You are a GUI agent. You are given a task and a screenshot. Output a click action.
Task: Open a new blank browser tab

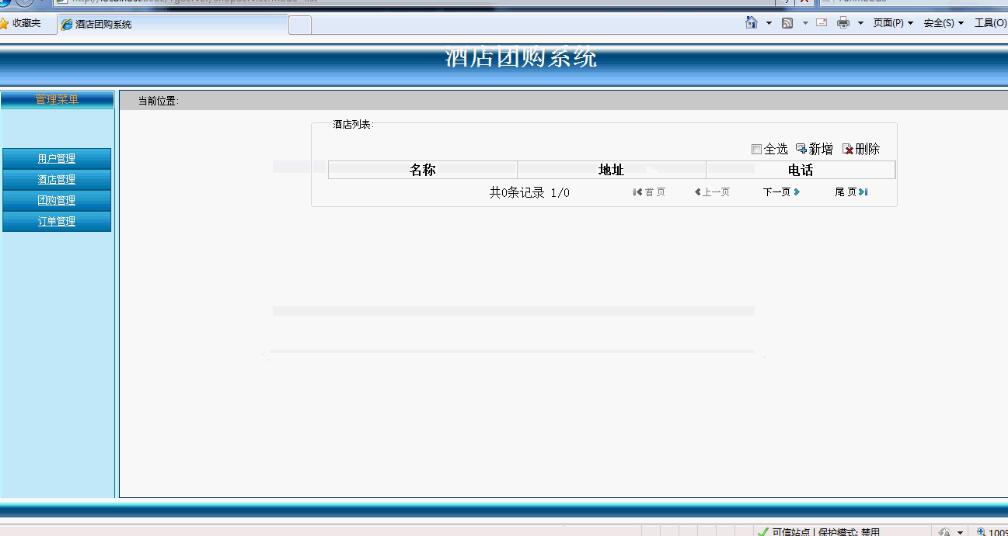coord(300,25)
